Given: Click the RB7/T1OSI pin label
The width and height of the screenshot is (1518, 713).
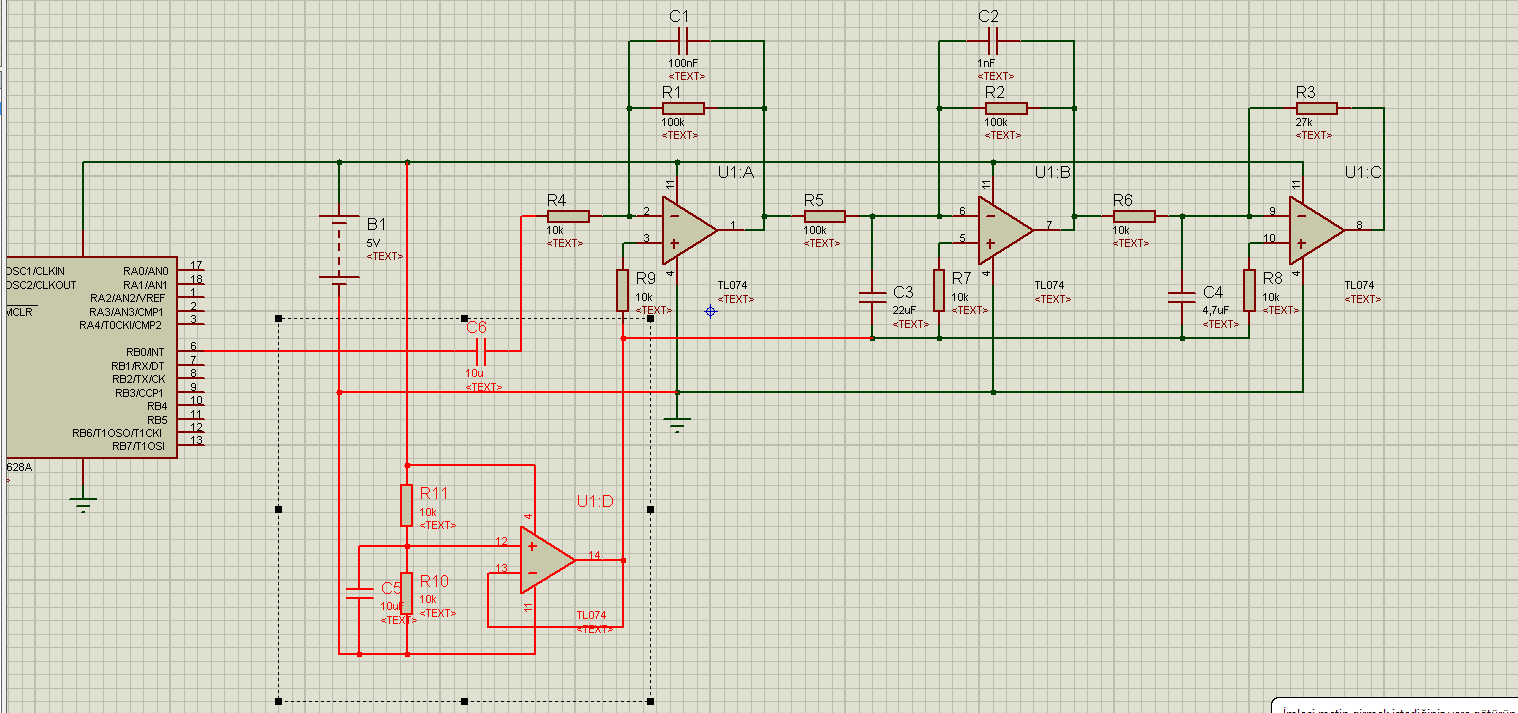Looking at the screenshot, I should (x=139, y=446).
